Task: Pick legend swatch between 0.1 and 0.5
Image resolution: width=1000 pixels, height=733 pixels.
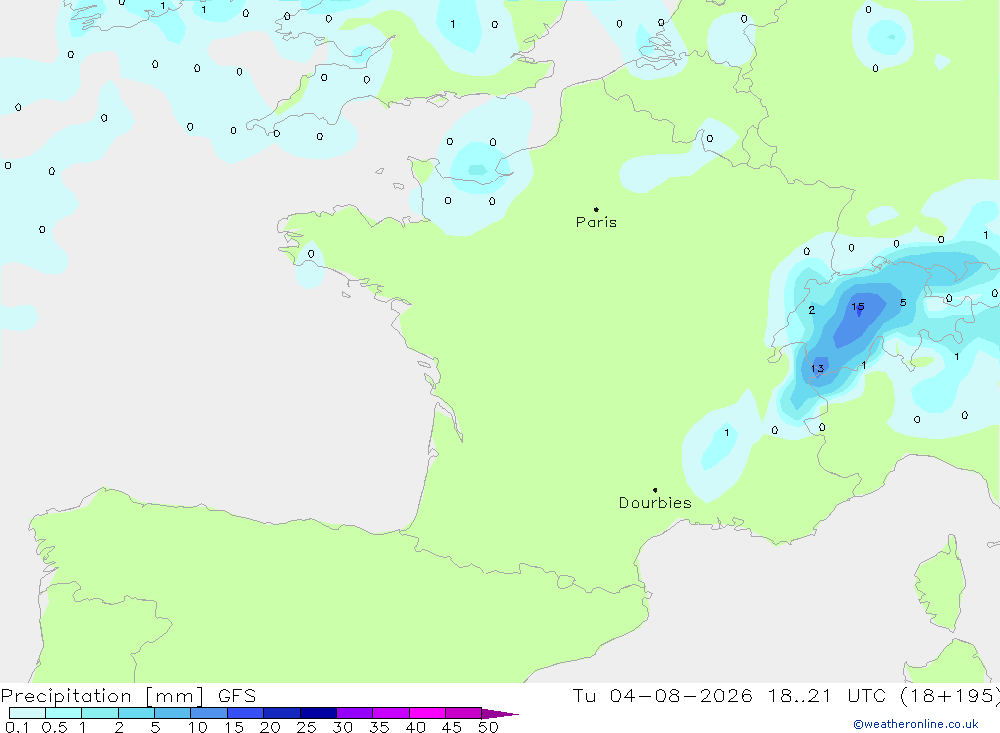Action: (27, 713)
